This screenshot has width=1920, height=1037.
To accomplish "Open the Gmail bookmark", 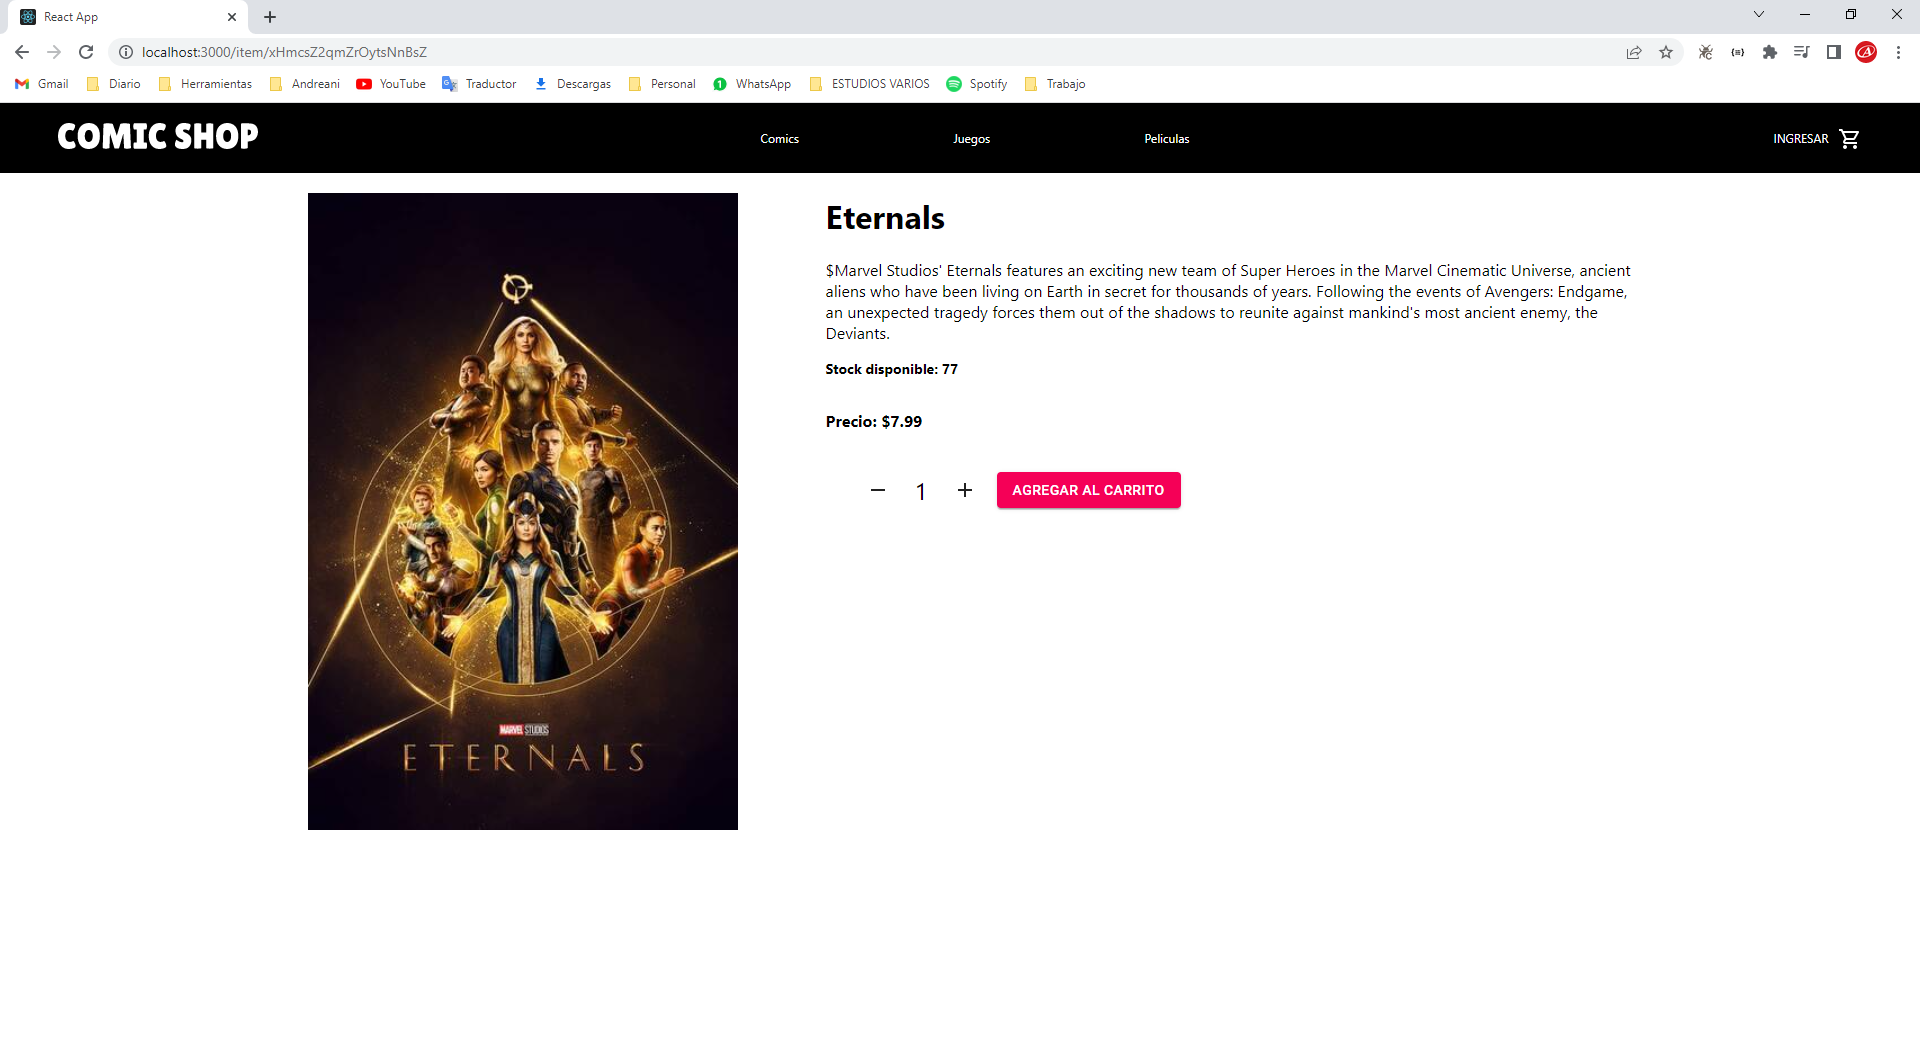I will [x=41, y=84].
